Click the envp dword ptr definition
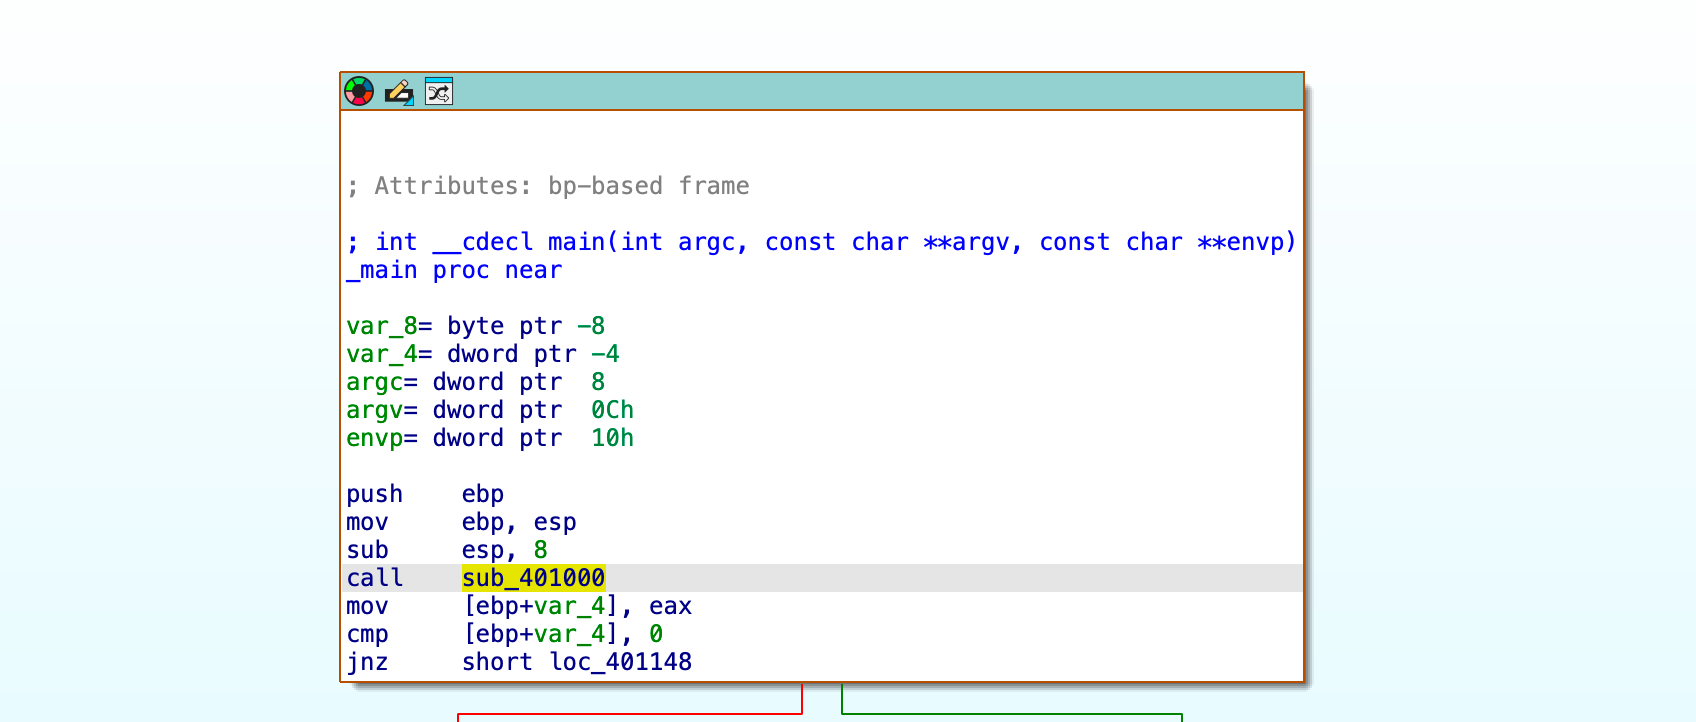The height and width of the screenshot is (722, 1696). [490, 438]
